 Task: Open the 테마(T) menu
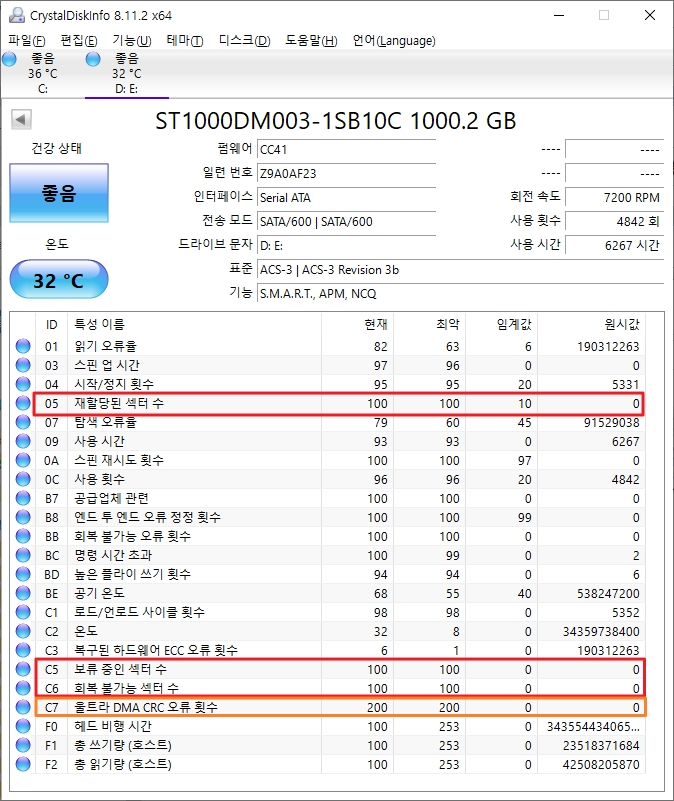[x=184, y=40]
